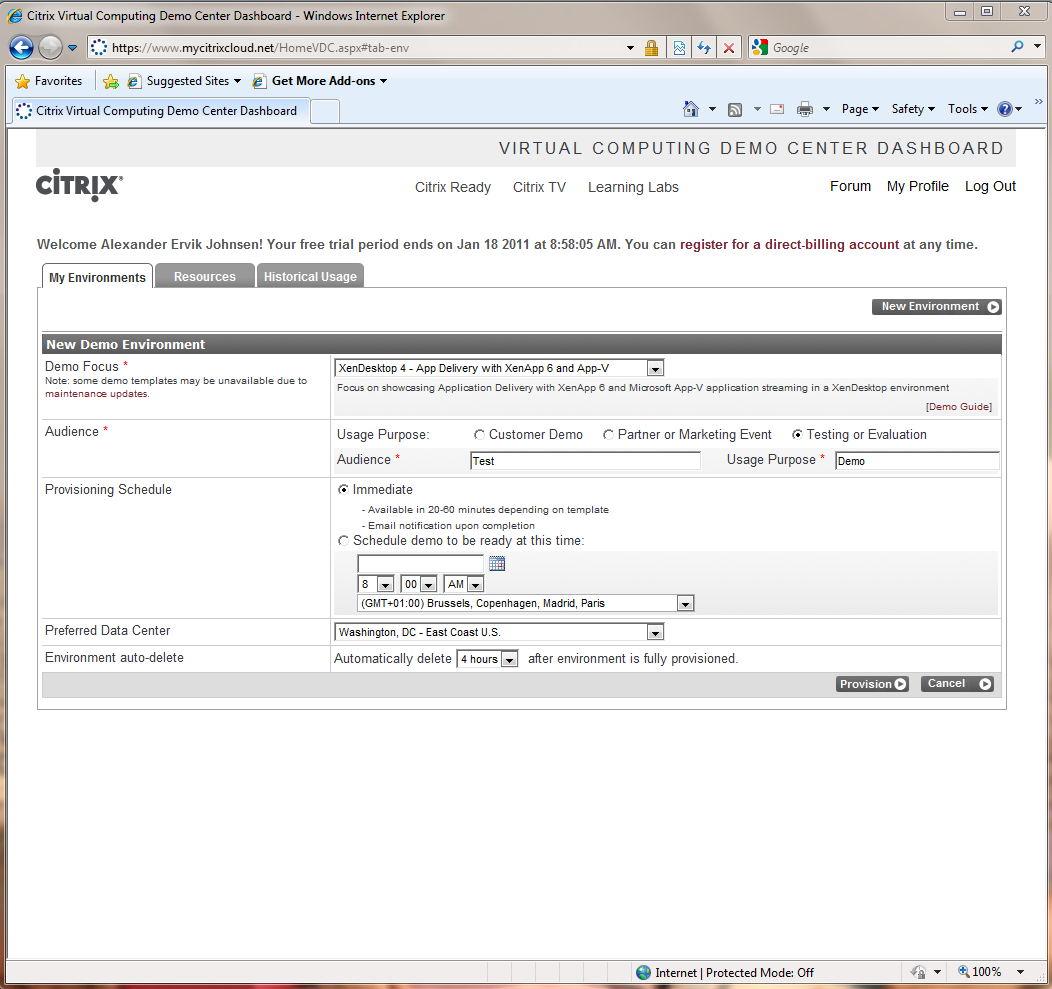
Task: Open the auto-delete 4 hours dropdown
Action: tap(487, 659)
